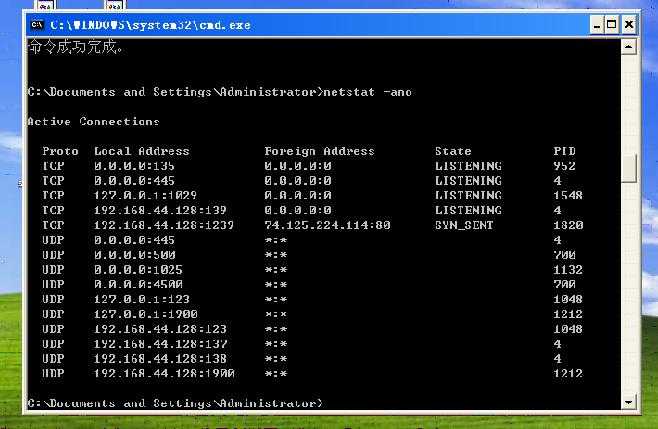Click local address 127.0.0.1:123
The height and width of the screenshot is (429, 658).
(141, 299)
